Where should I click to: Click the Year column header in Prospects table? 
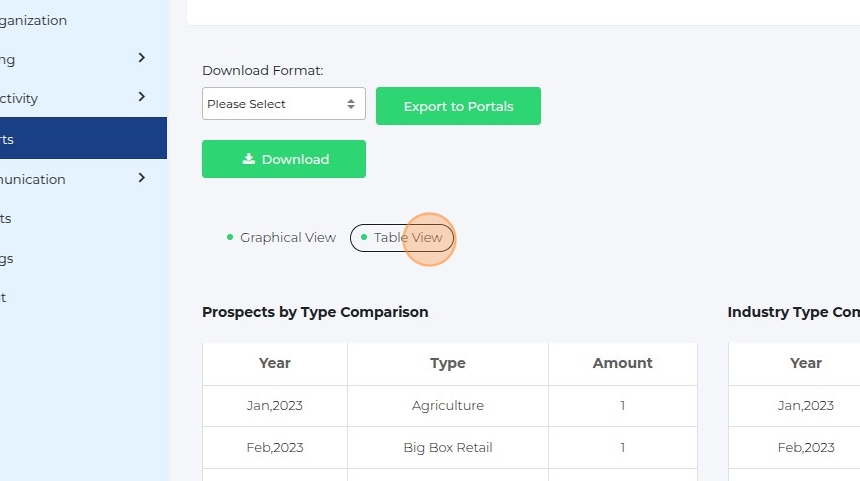[x=275, y=364]
